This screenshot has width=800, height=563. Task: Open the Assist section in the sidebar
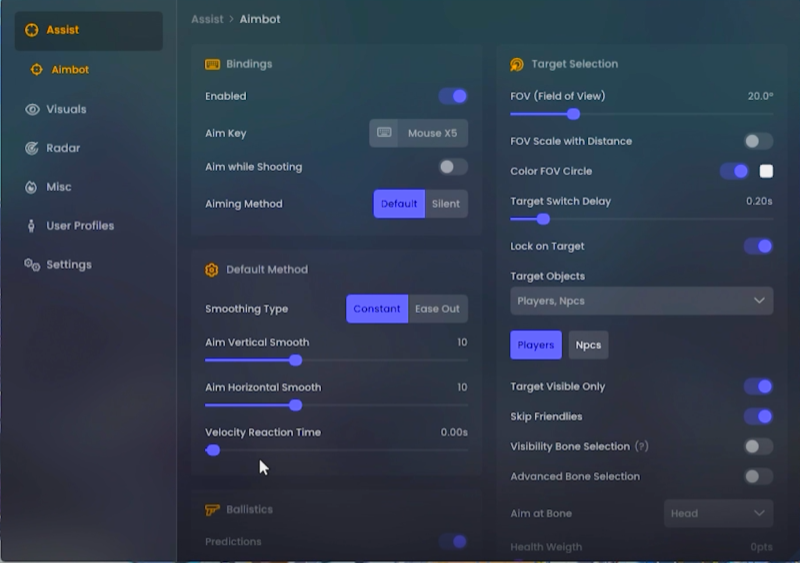[x=89, y=30]
